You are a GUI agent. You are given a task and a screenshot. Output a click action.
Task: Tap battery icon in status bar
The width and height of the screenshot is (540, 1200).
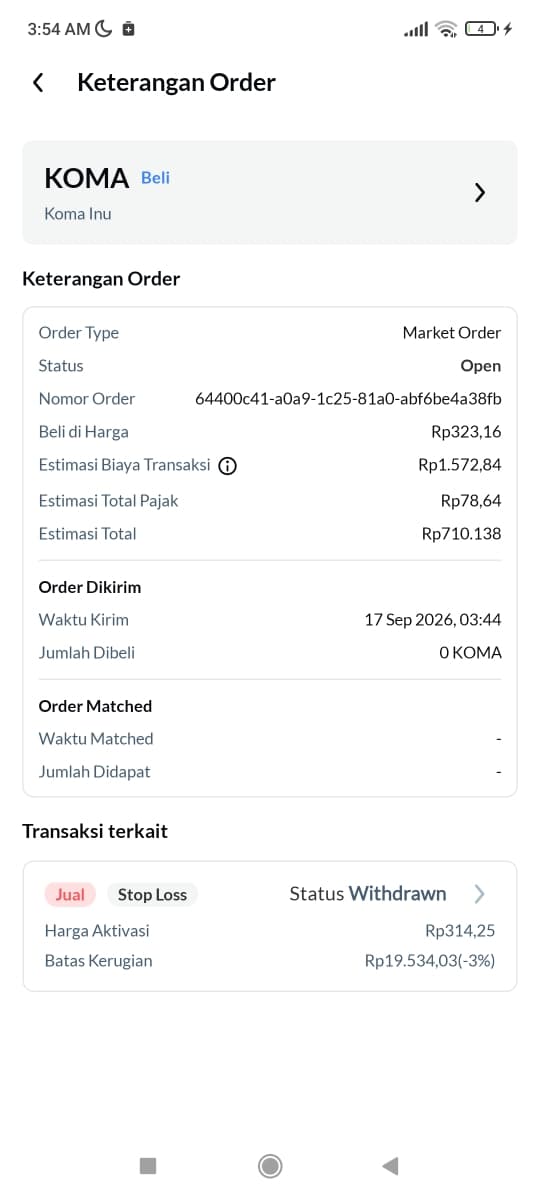point(484,29)
